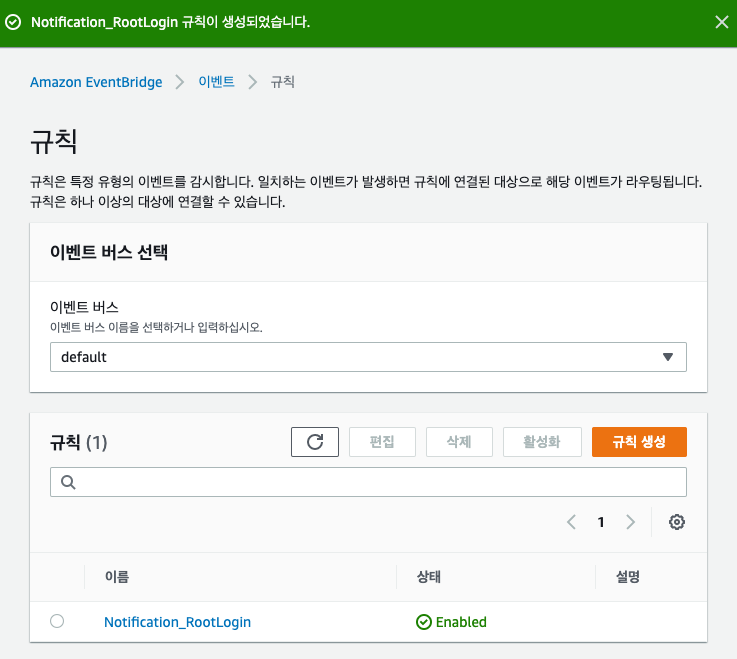Click the 설명 column header
Image resolution: width=737 pixels, height=659 pixels.
click(628, 576)
